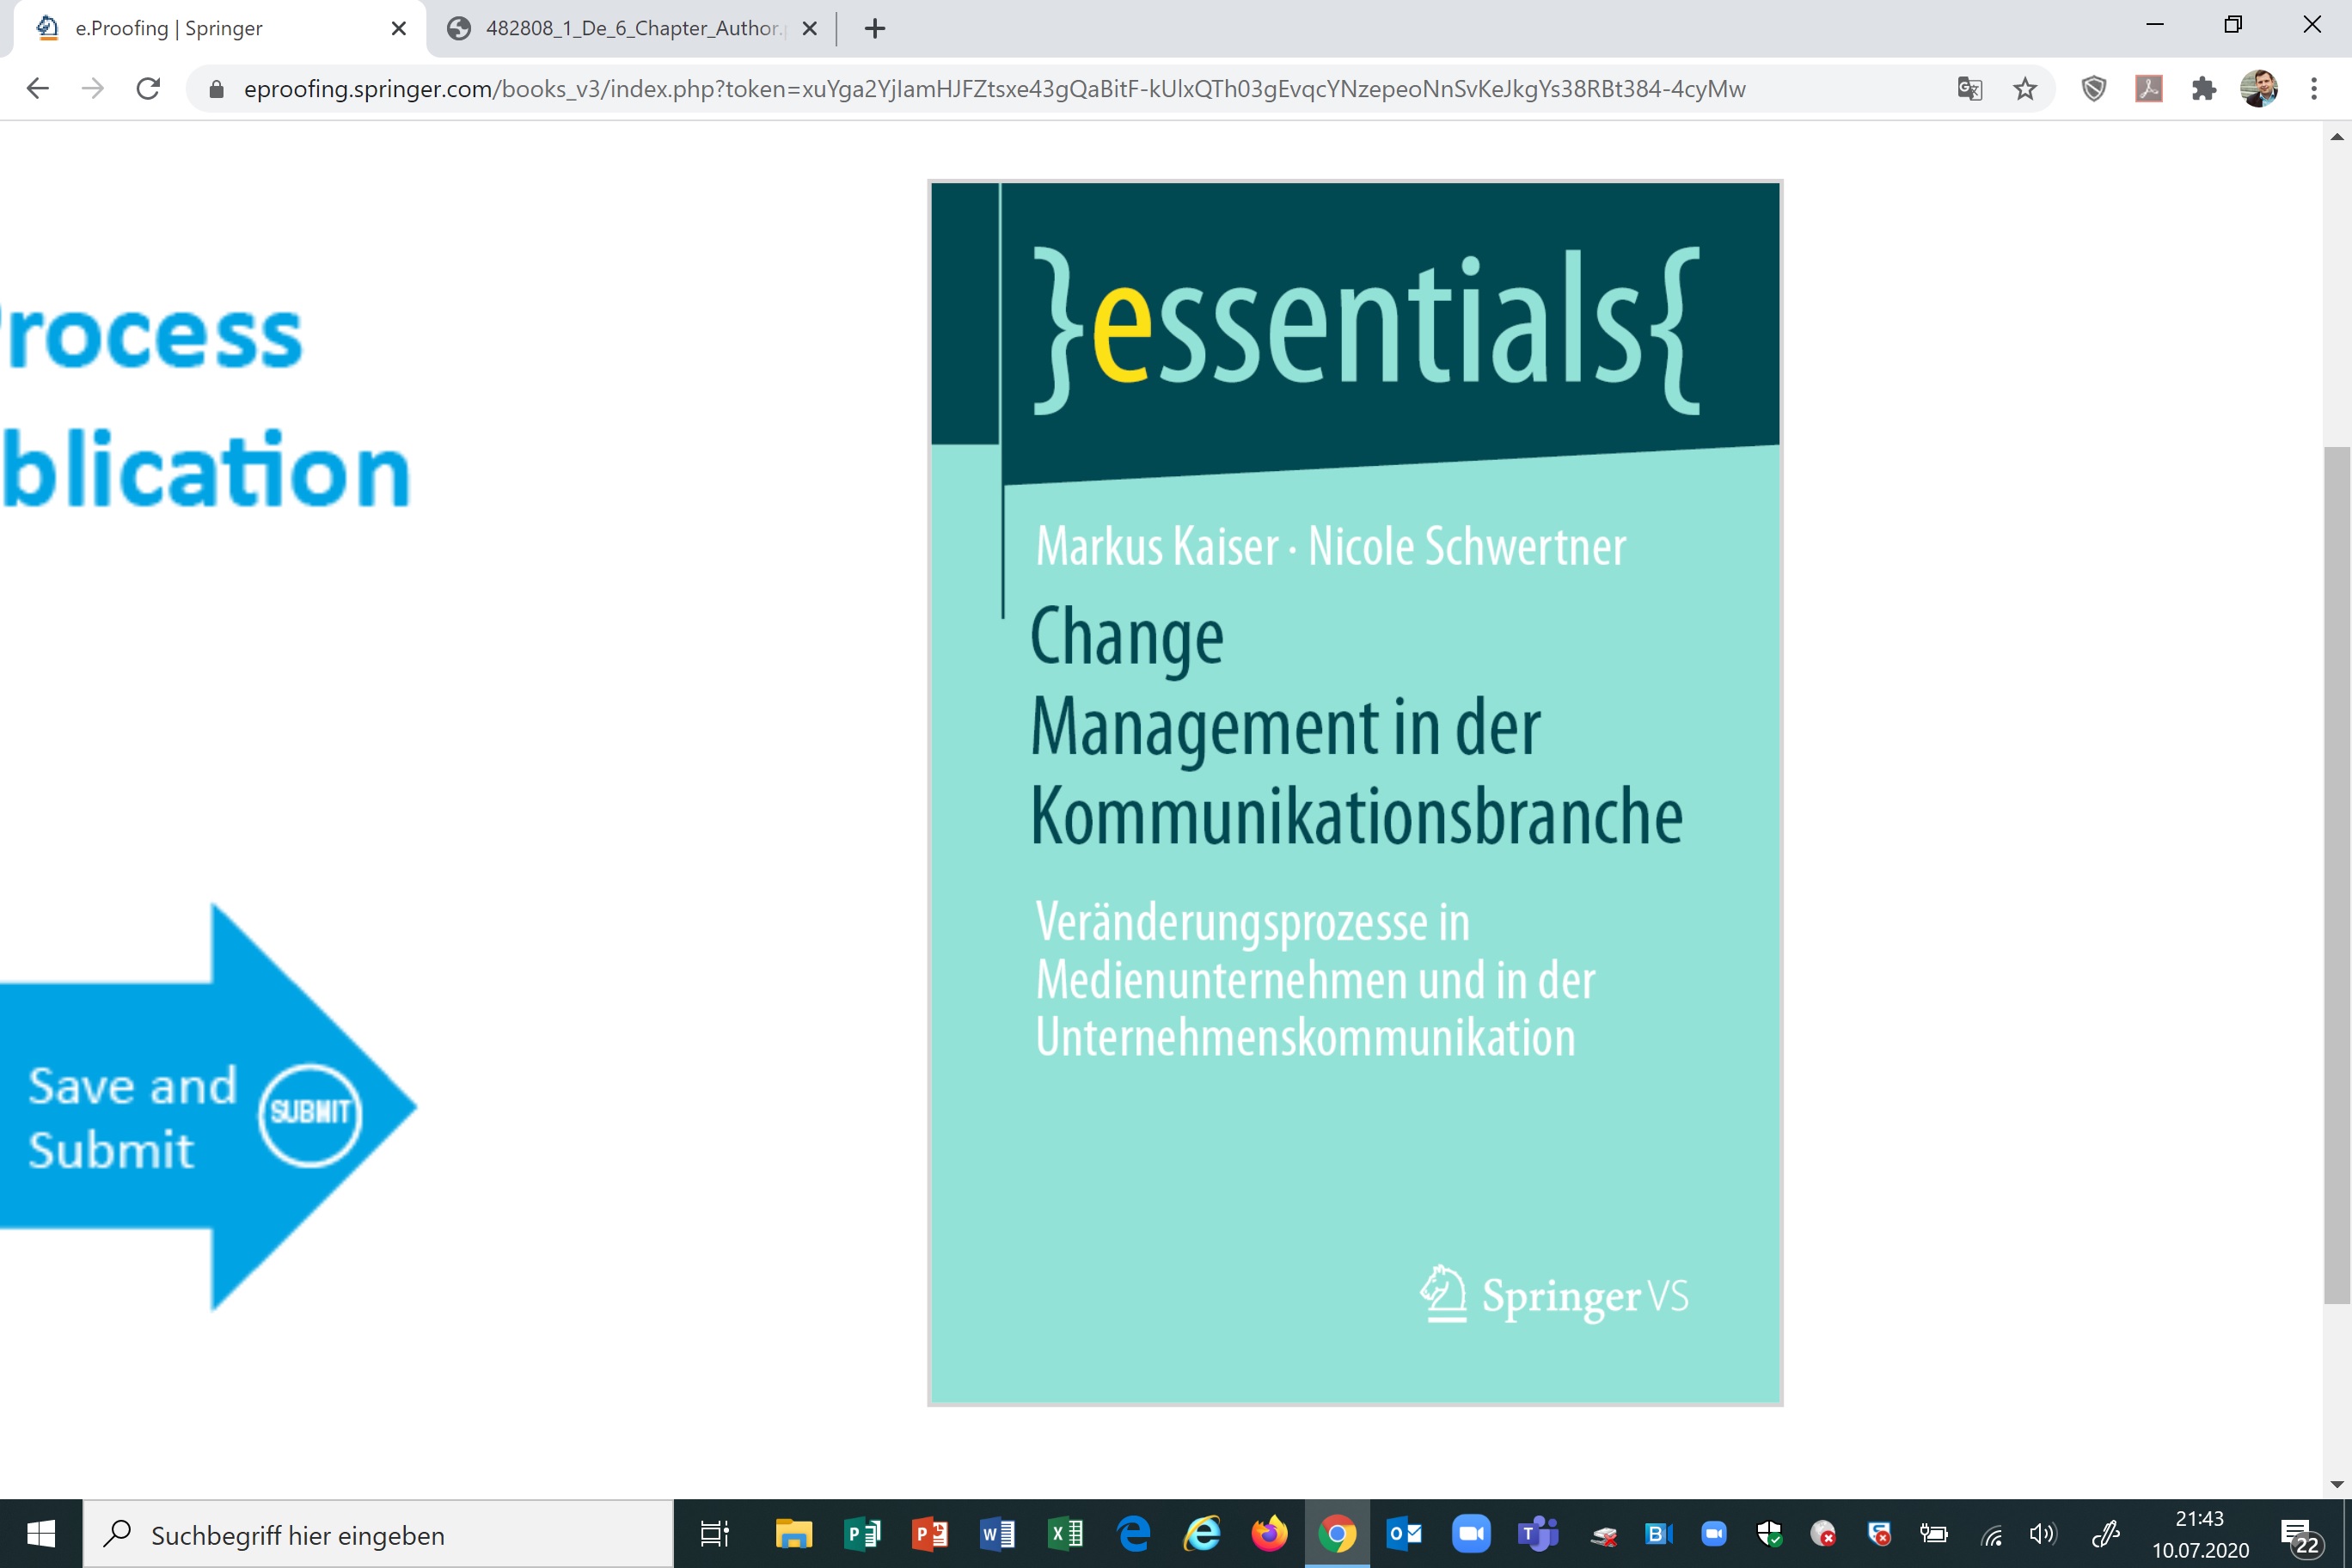The width and height of the screenshot is (2352, 1568).
Task: Toggle the Wi-Fi network tray icon
Action: (1992, 1535)
